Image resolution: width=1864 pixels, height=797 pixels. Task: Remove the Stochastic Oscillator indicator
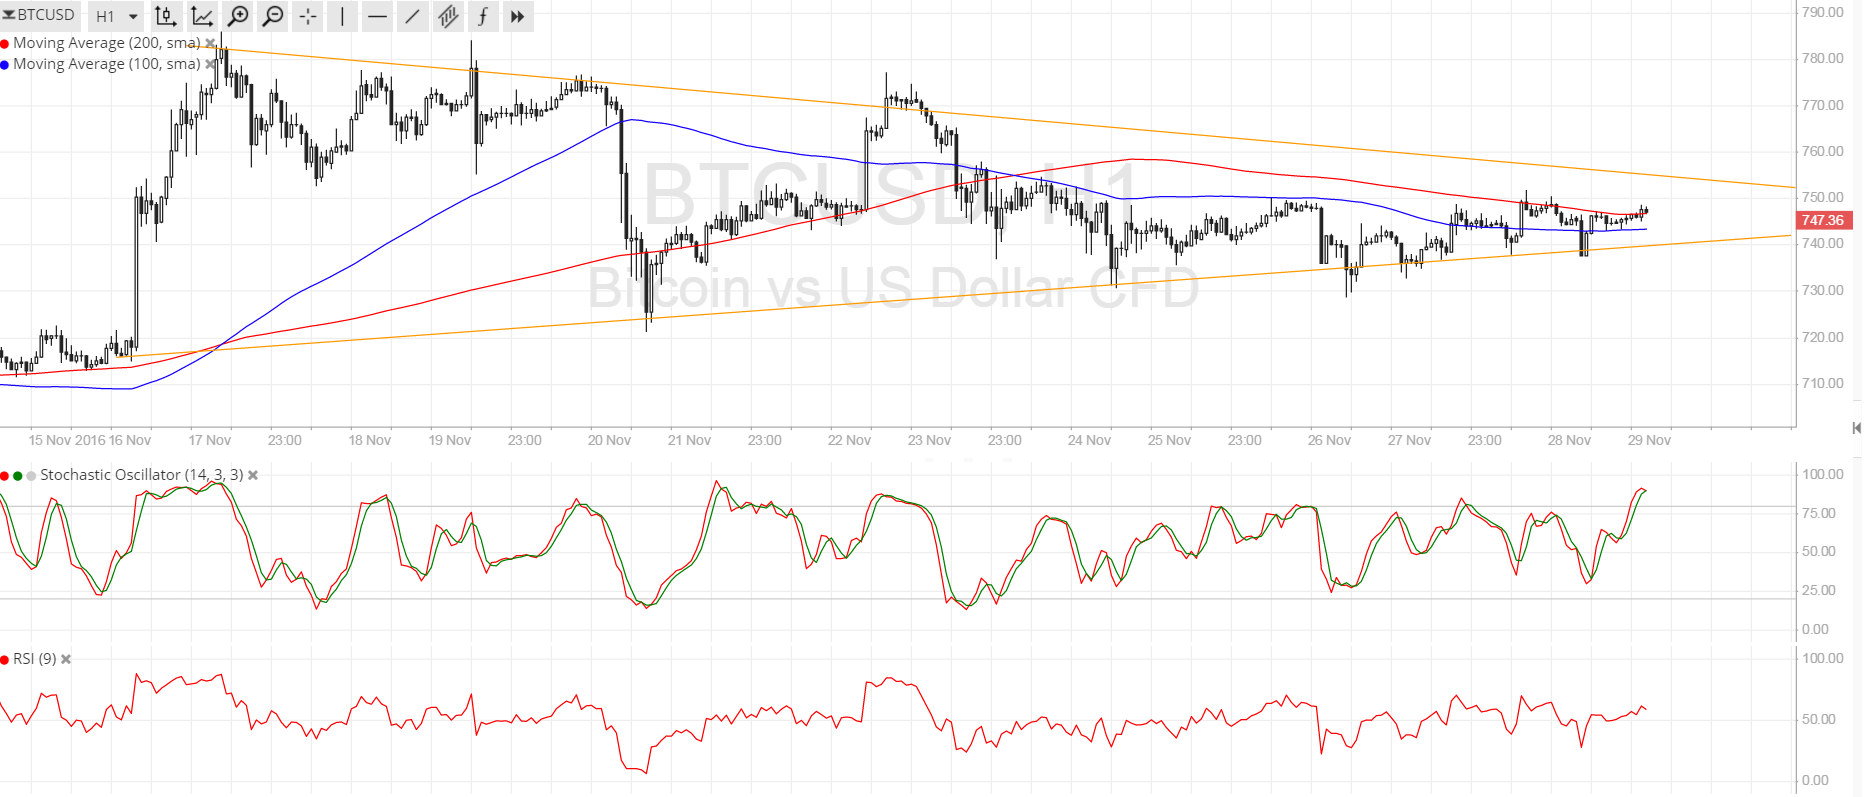pyautogui.click(x=253, y=475)
